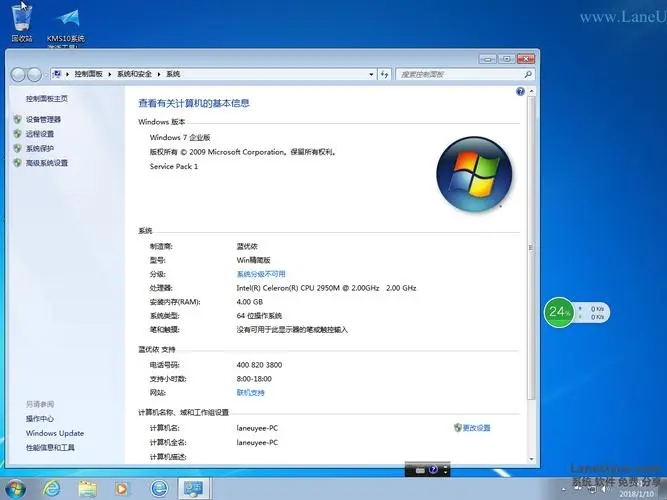Click the search magnifier icon
The height and width of the screenshot is (500, 667).
point(528,74)
